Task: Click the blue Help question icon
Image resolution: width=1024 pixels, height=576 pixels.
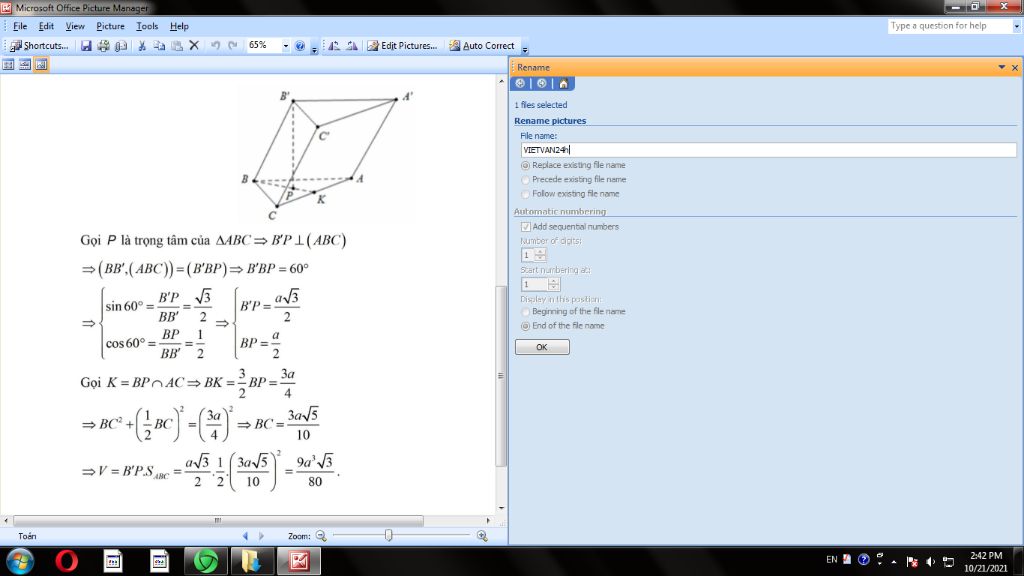Action: coord(300,46)
